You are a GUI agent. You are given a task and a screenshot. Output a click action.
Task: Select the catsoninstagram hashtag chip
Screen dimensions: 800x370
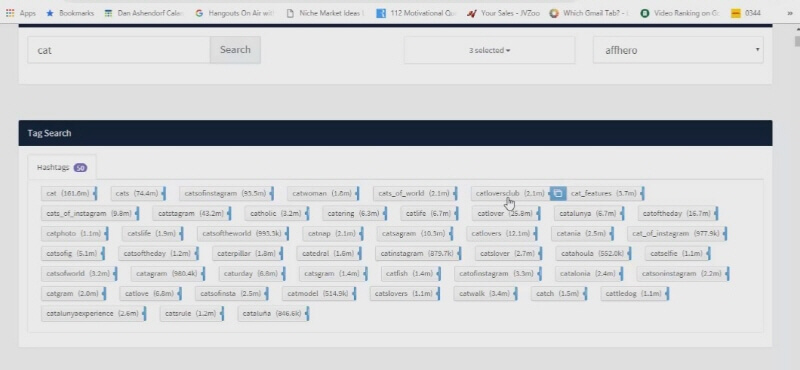click(684, 273)
